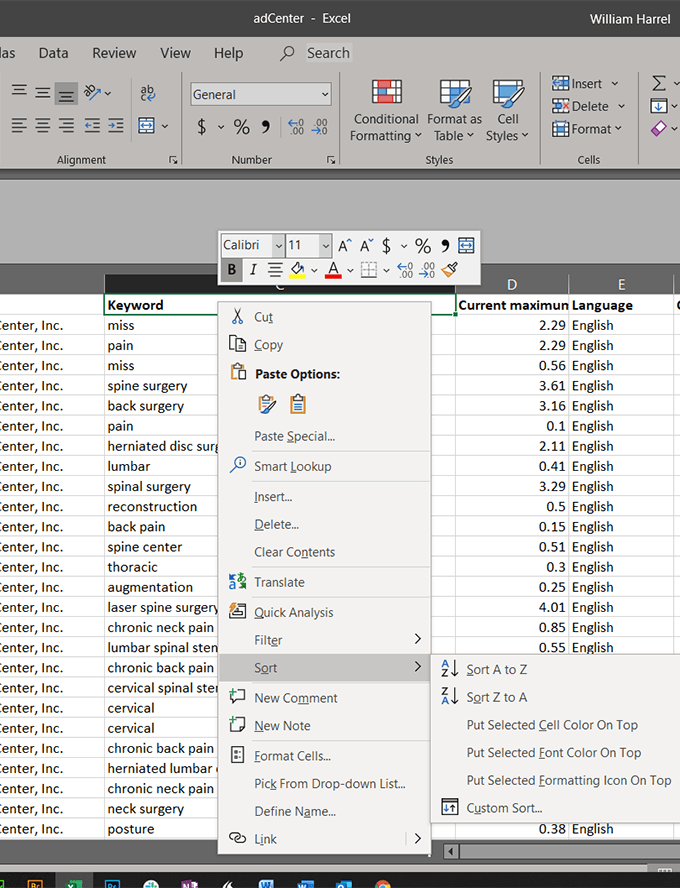Toggle Bold in the mini toolbar

pos(232,269)
